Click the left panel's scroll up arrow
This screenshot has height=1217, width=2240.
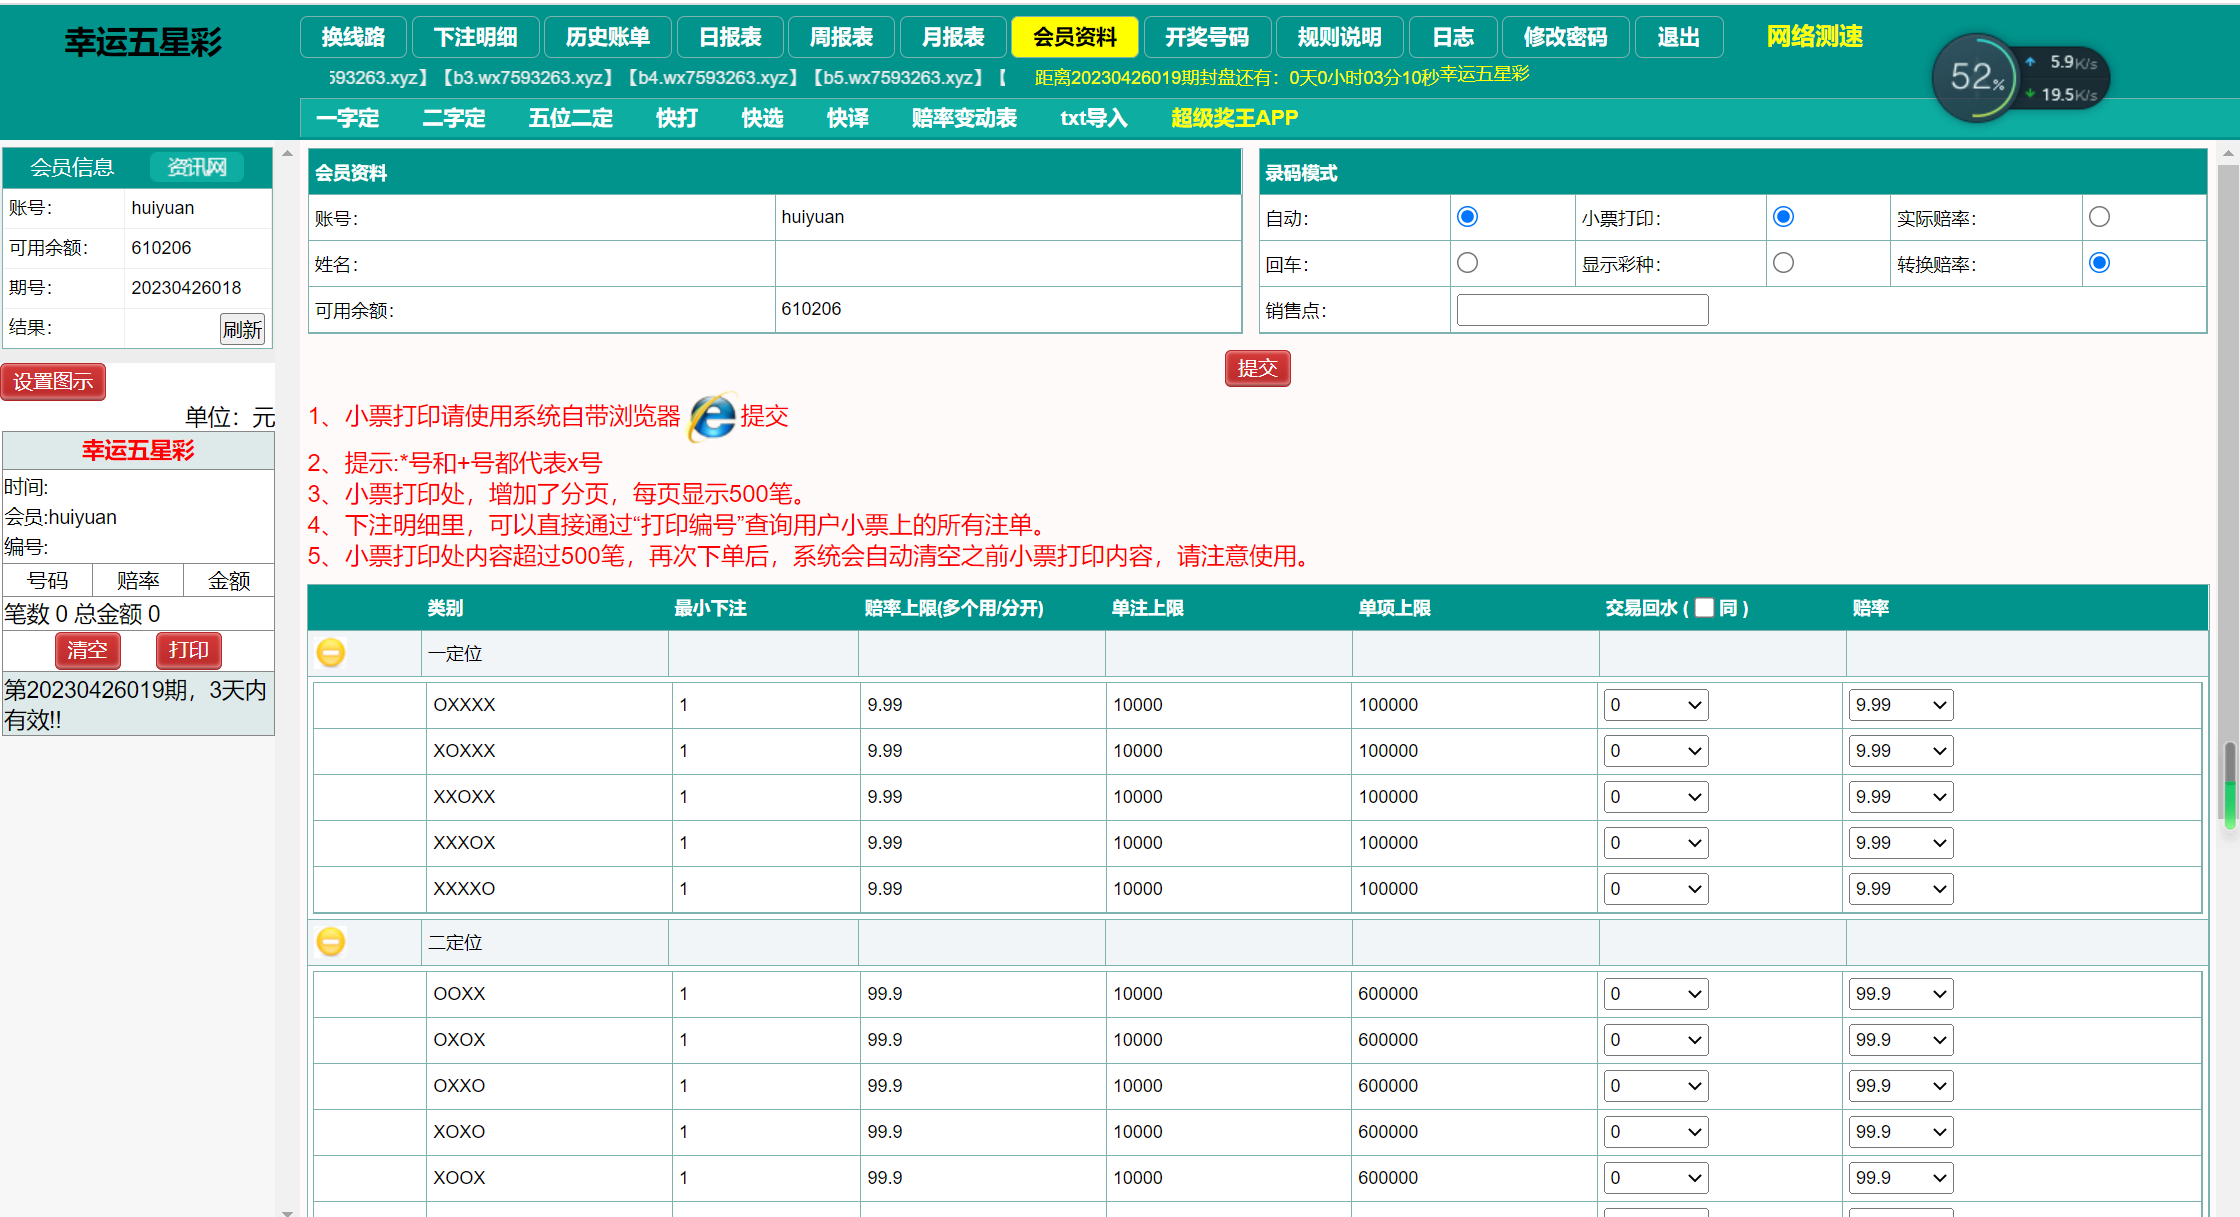point(287,154)
